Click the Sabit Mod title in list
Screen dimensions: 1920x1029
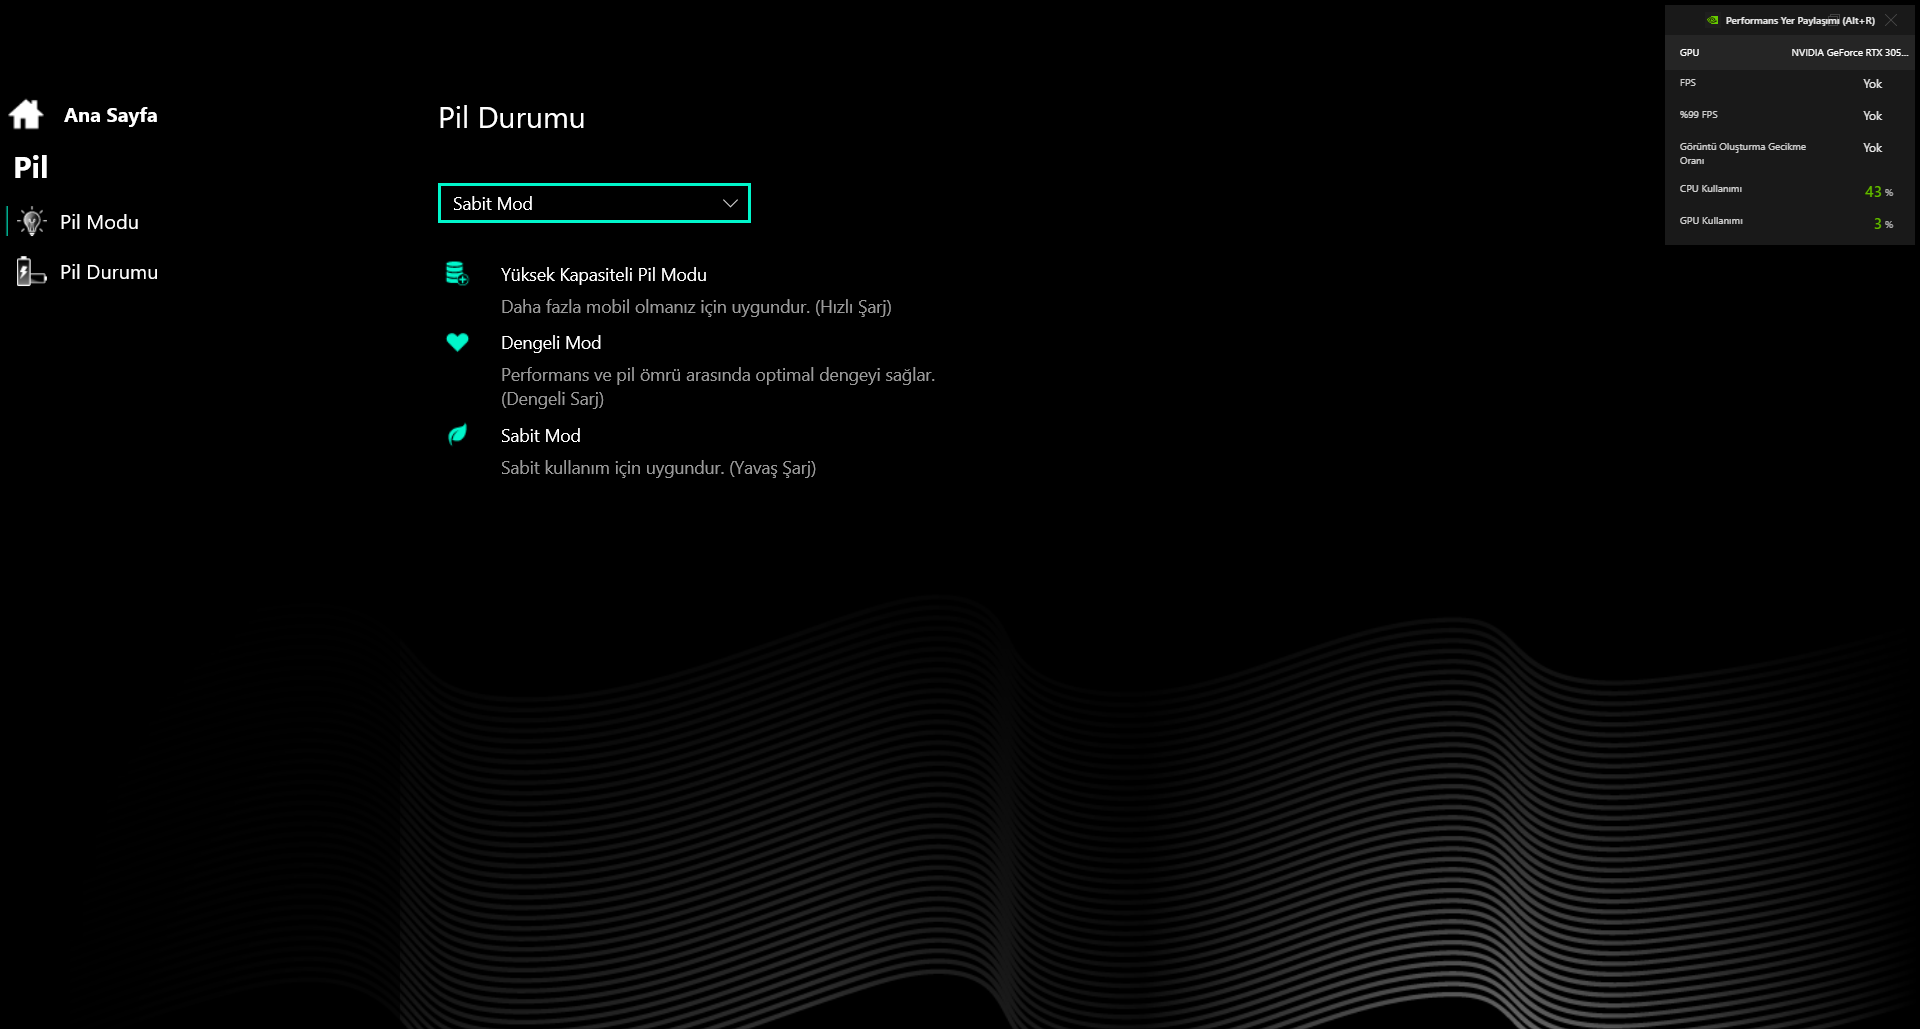(x=540, y=436)
